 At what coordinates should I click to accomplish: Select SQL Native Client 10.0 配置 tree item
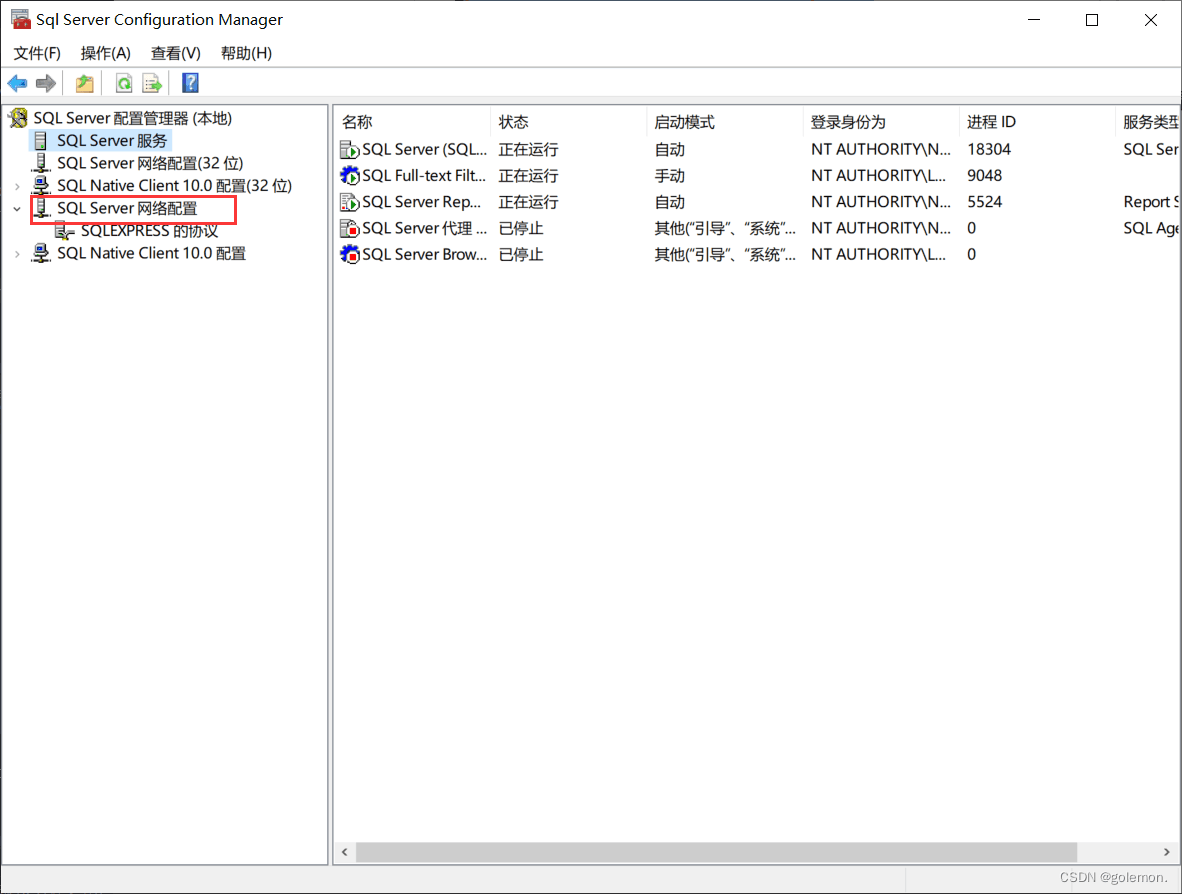point(152,253)
